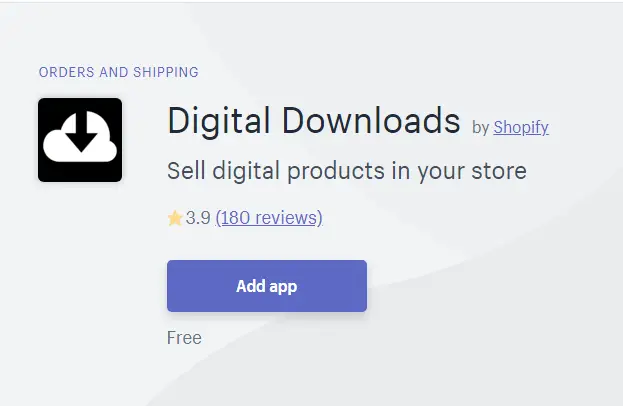Screen dimensions: 623x406
Task: Click the Digital Downloads title heading
Action: point(313,120)
